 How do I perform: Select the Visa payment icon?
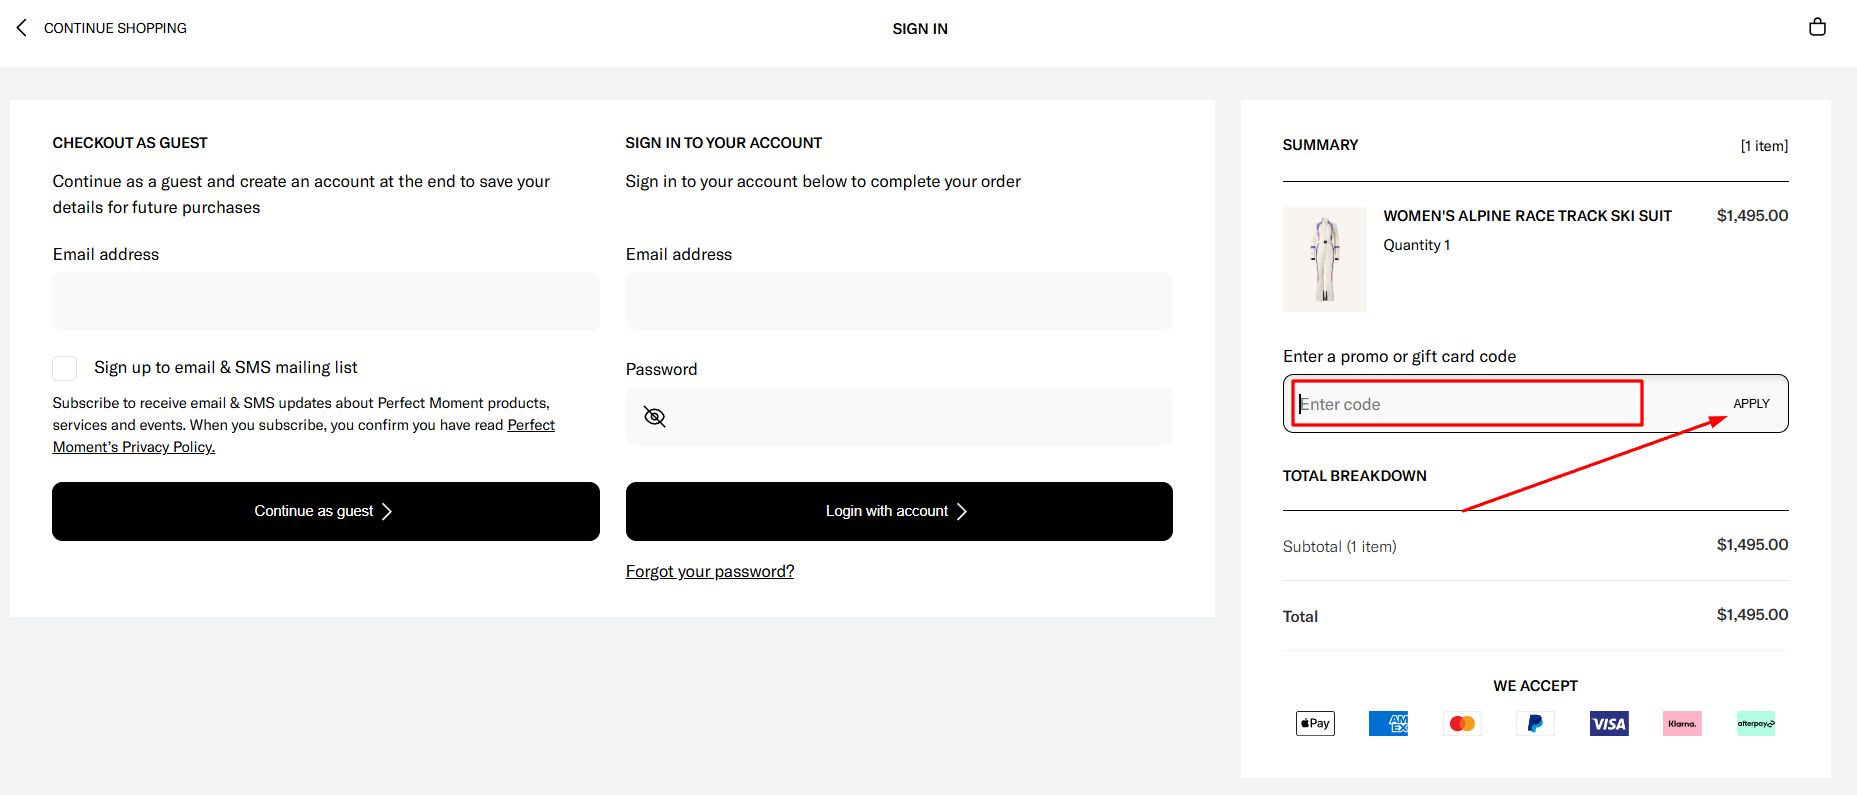[1608, 722]
